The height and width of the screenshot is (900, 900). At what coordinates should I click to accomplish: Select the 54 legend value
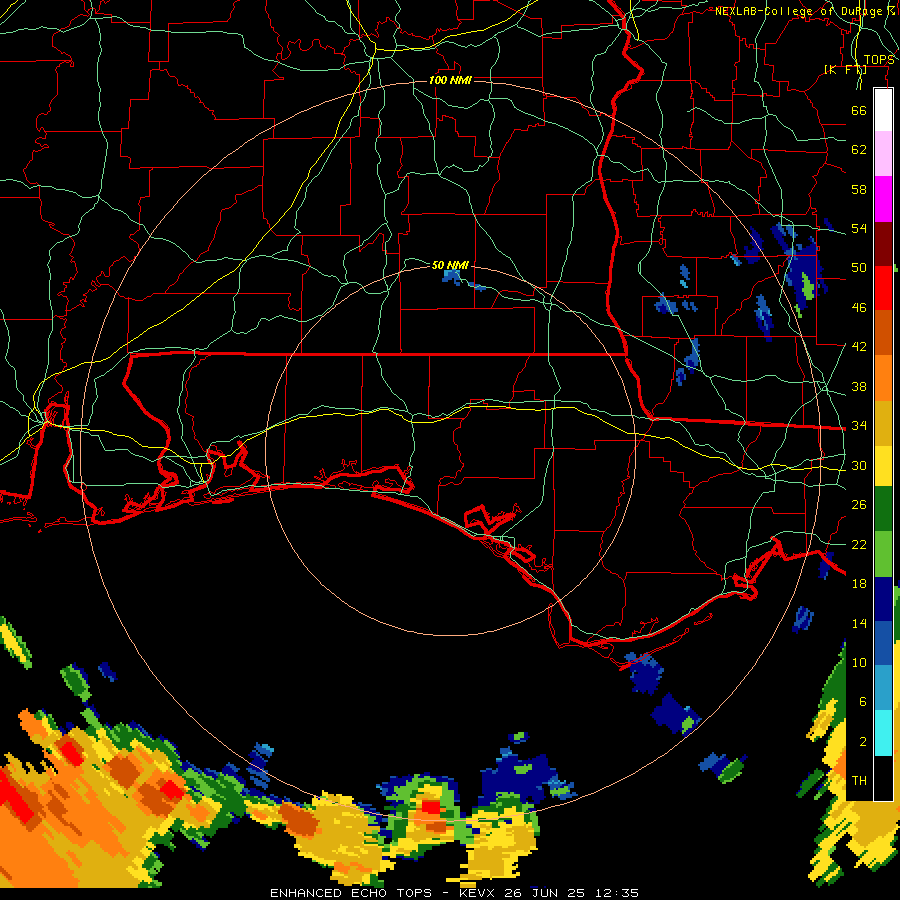[859, 228]
